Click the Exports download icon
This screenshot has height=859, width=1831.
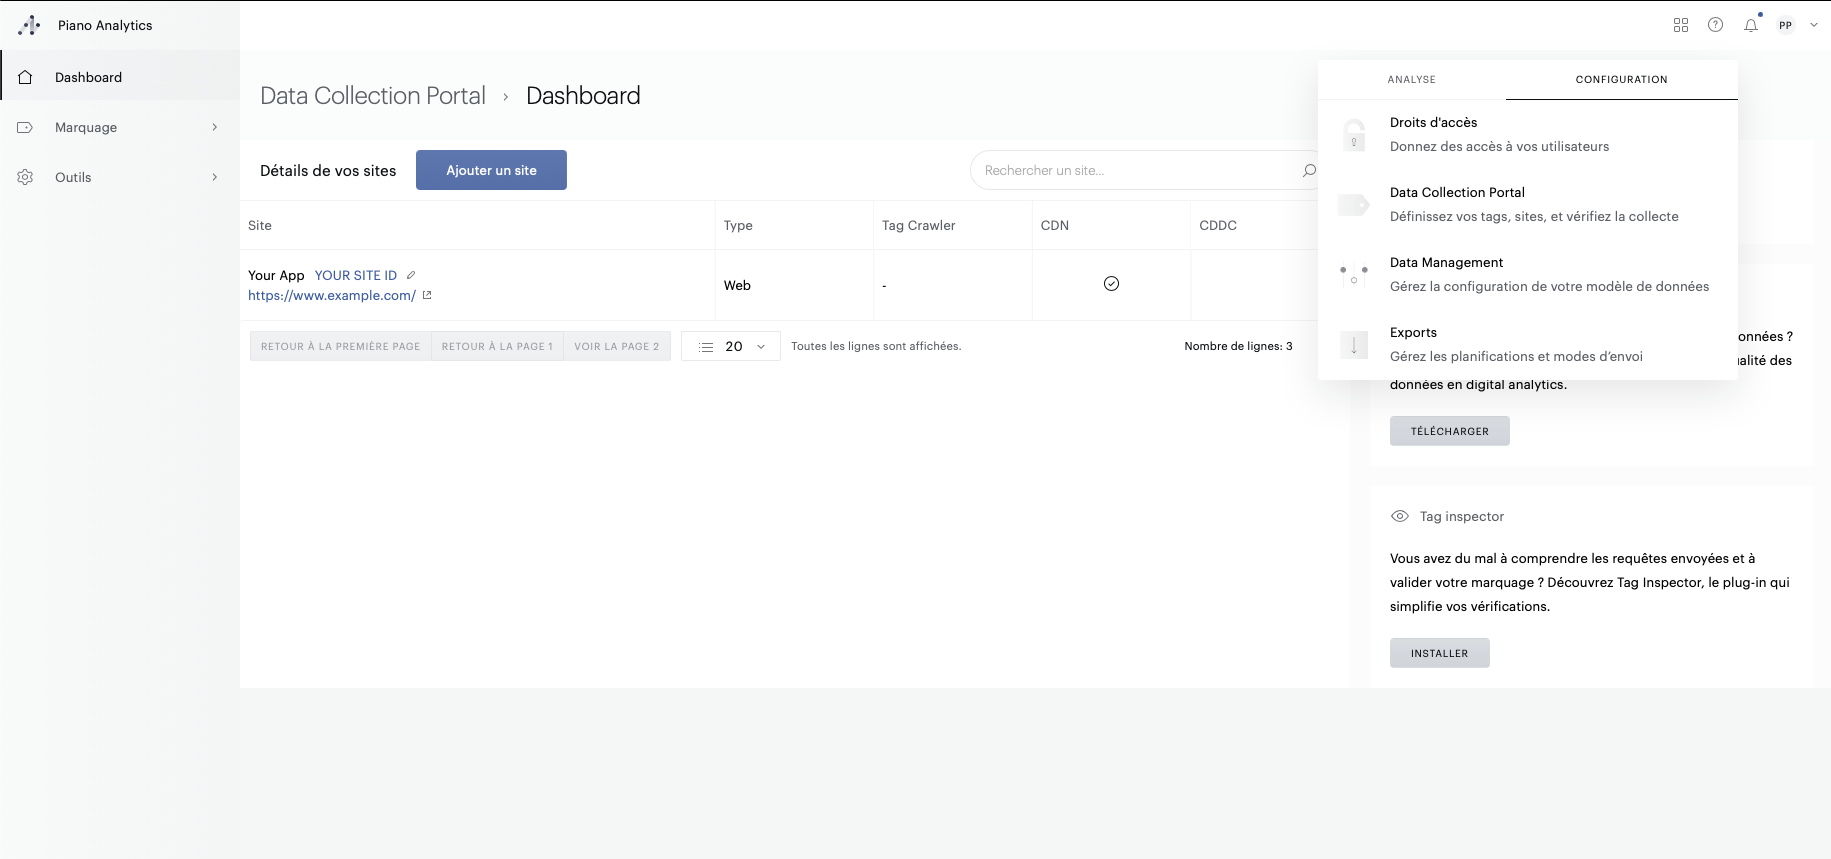pos(1354,345)
